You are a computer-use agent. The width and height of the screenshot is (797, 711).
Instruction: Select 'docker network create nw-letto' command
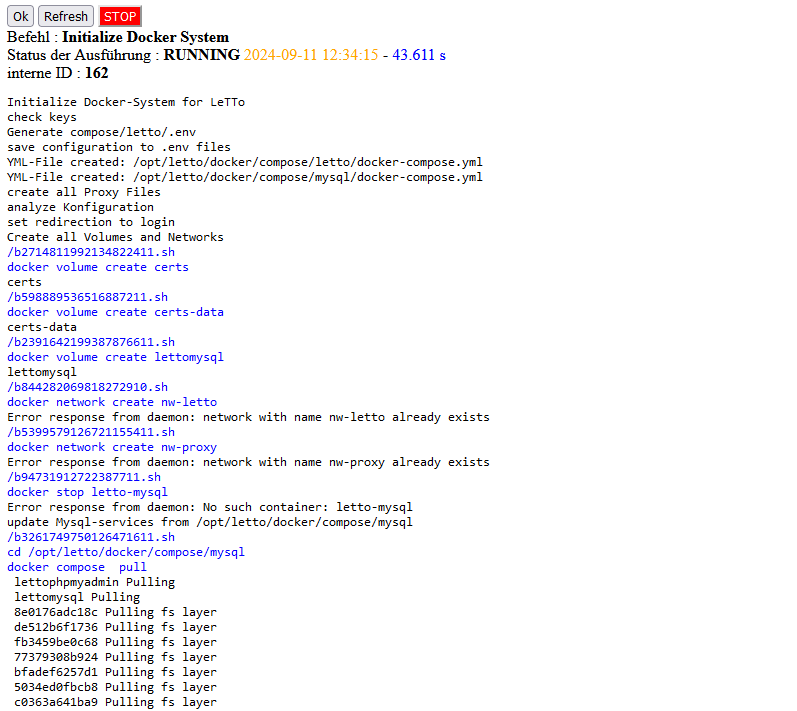[x=112, y=402]
